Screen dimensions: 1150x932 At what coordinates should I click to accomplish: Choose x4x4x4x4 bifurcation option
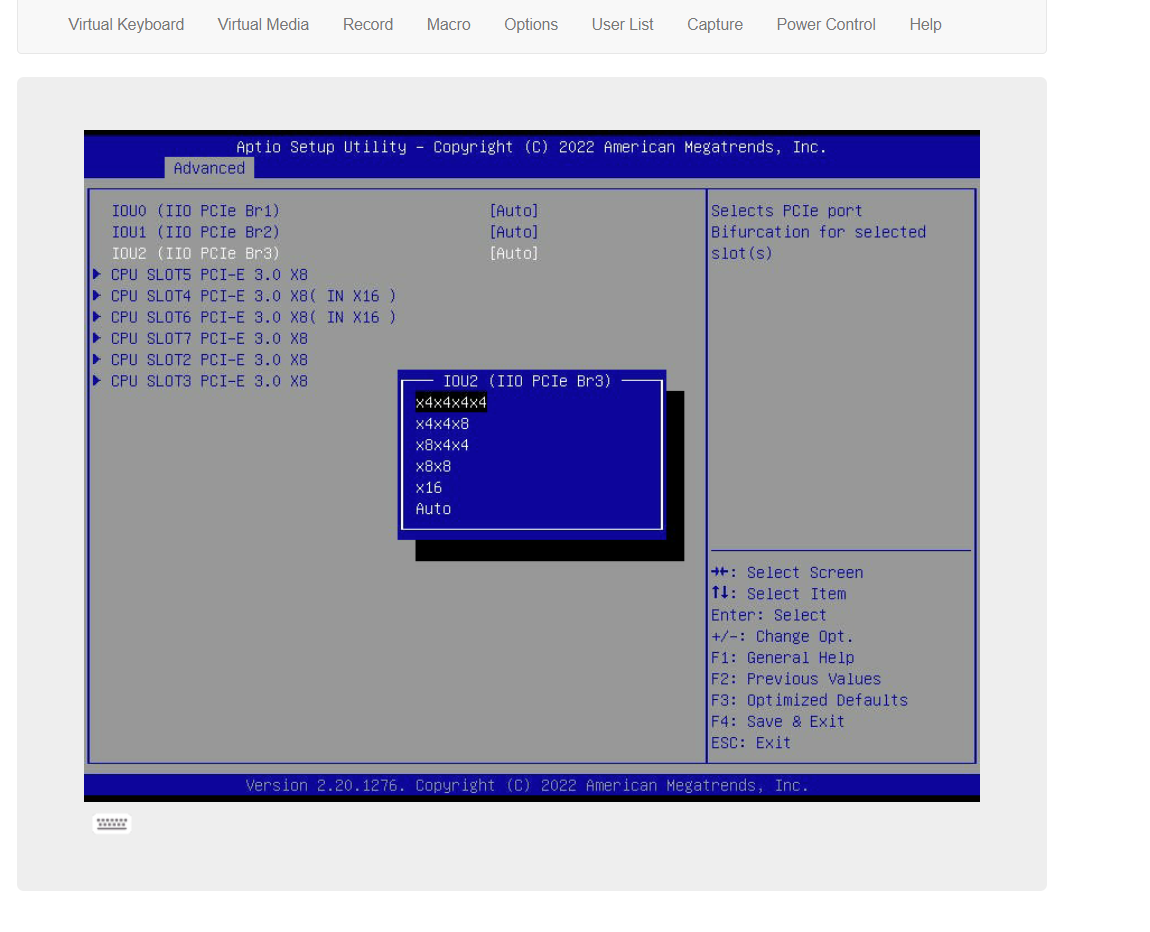[451, 403]
